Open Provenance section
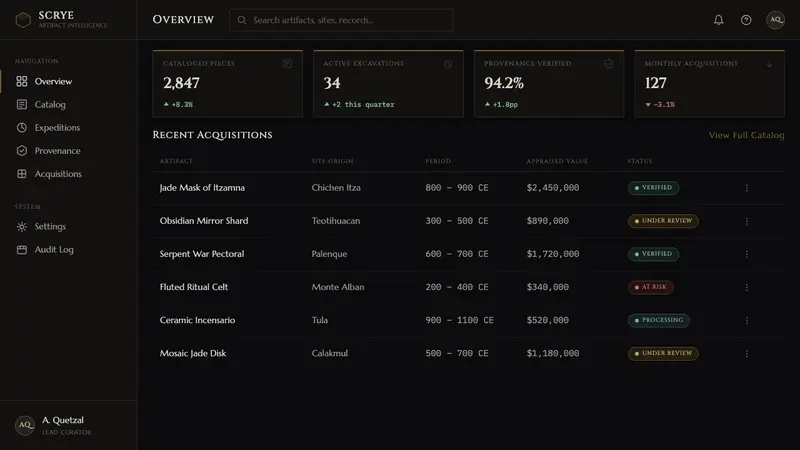Screen dimensions: 800x450 68,151
